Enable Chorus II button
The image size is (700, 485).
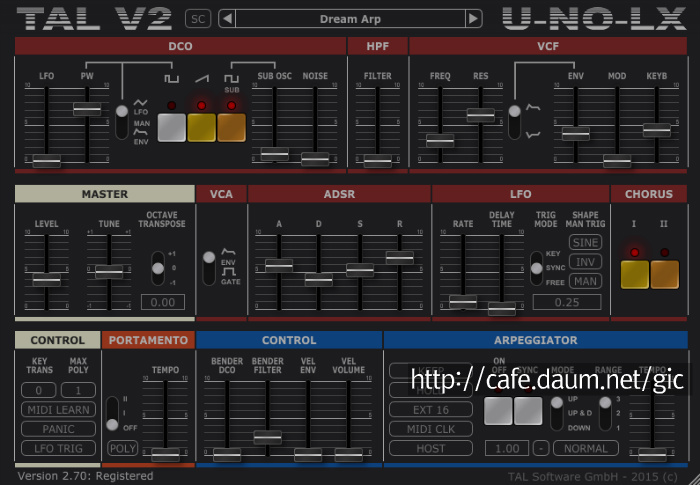coord(664,275)
